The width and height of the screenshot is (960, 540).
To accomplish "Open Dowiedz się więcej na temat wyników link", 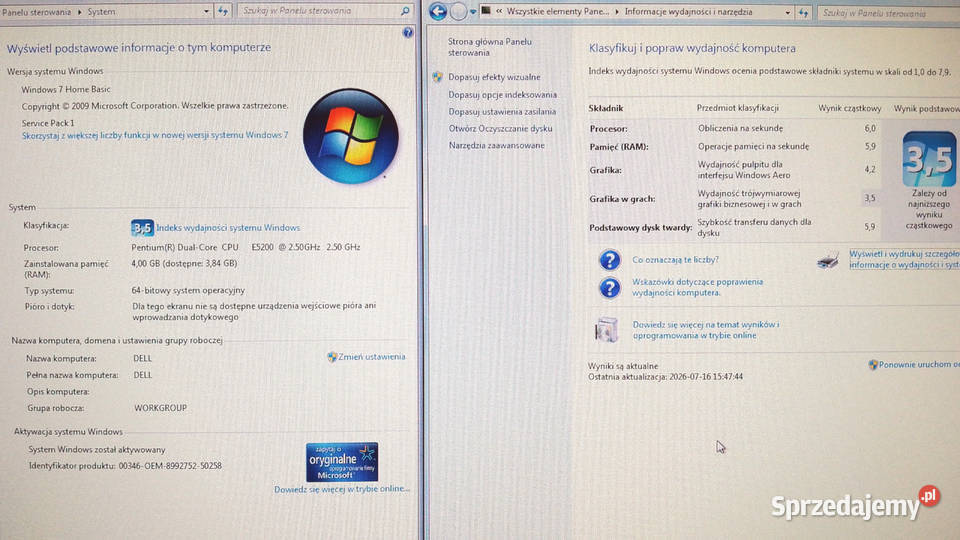I will 706,330.
